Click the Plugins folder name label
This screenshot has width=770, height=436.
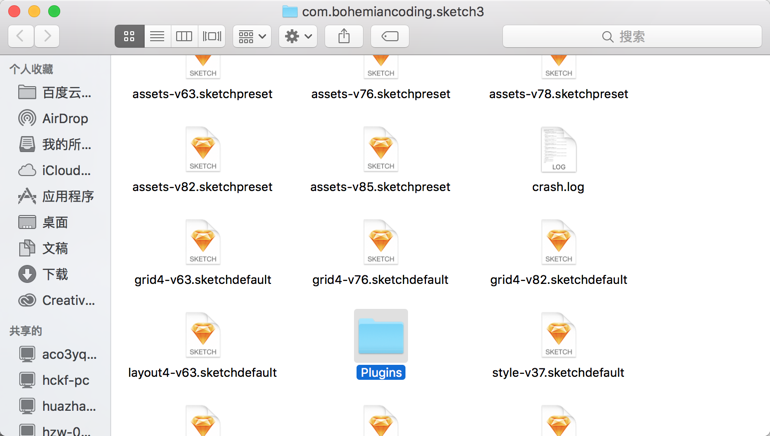click(381, 373)
